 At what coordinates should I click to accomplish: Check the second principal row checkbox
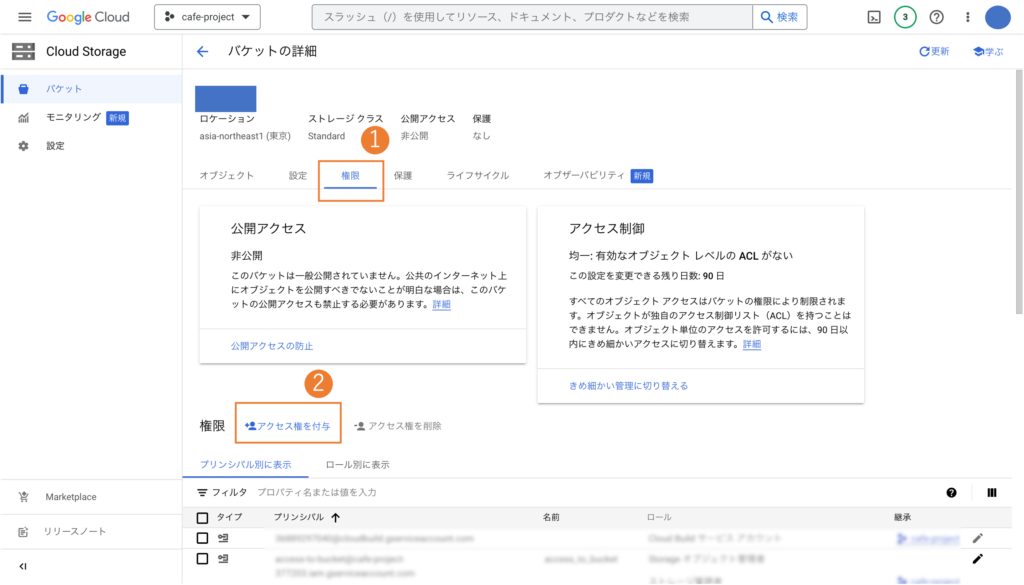(202, 559)
